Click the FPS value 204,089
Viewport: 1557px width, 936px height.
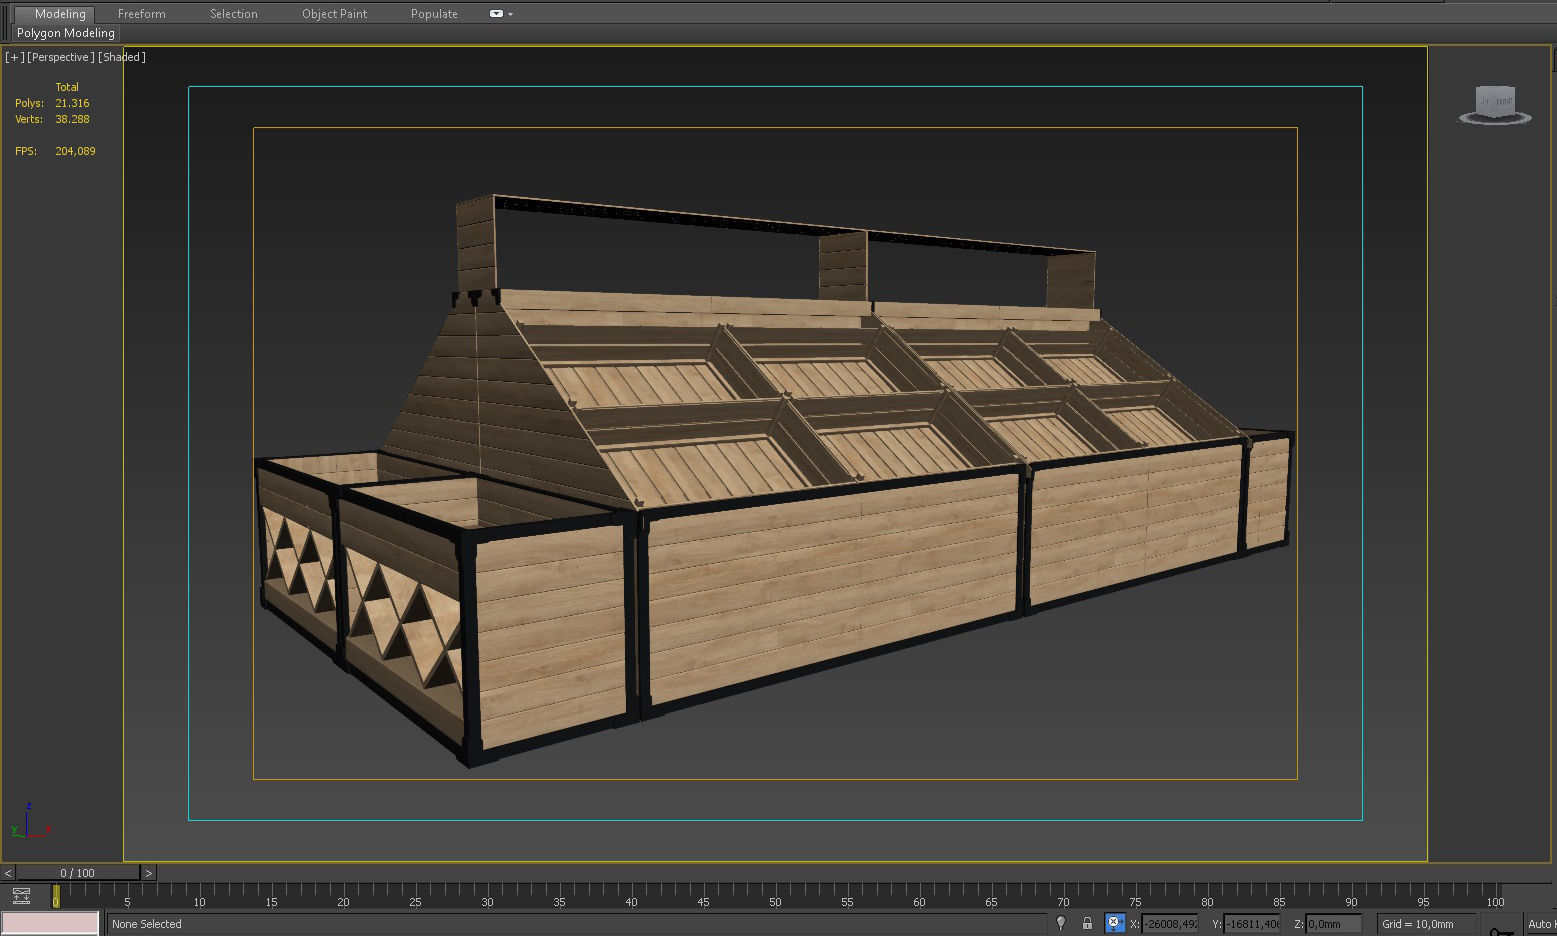pos(75,151)
